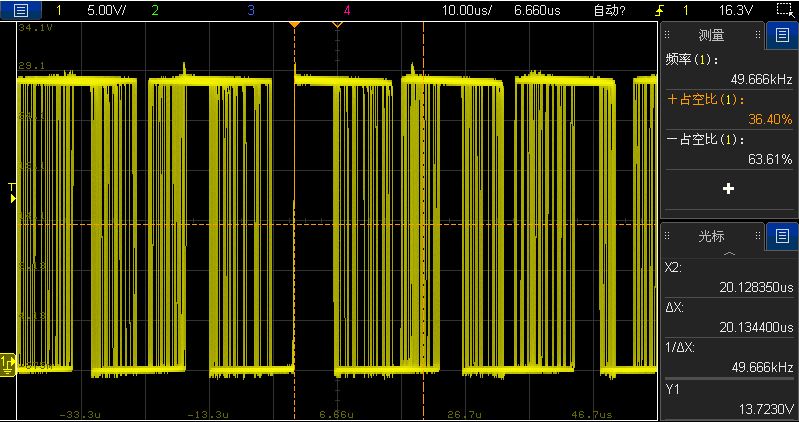Viewport: 799px width, 422px height.
Task: Change the trigger source channel 1
Action: tap(685, 10)
